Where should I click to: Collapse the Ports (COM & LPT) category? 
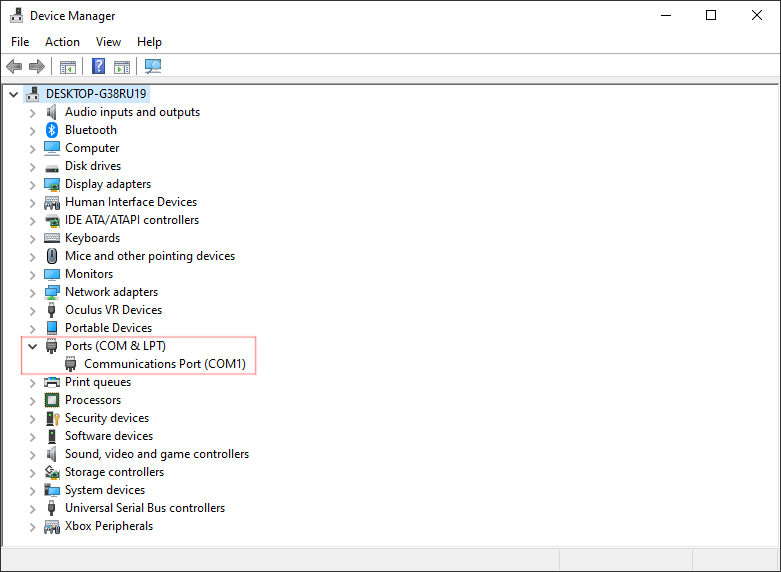point(33,346)
